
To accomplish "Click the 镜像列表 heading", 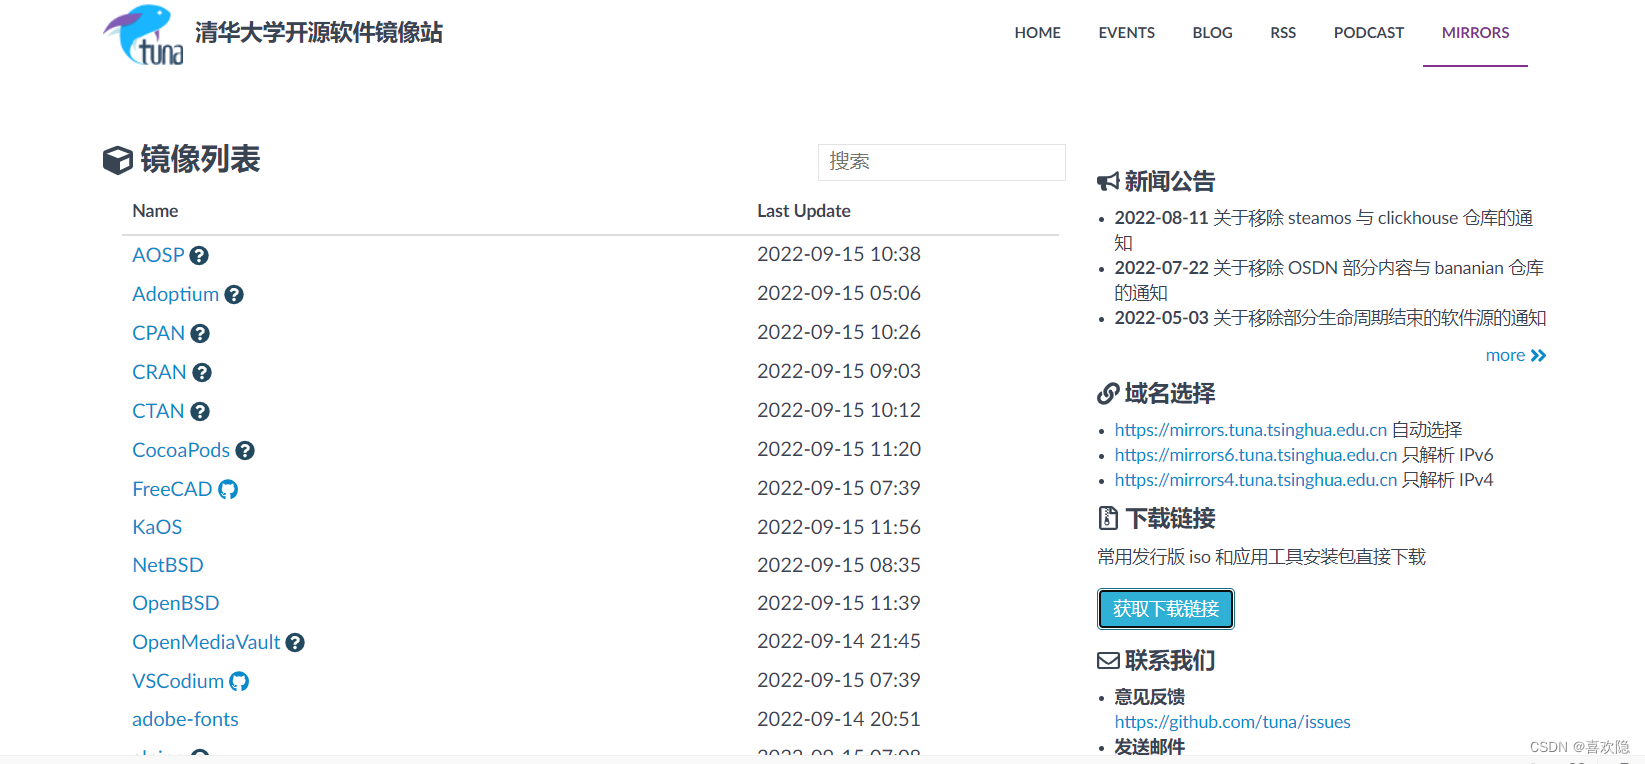I will [200, 160].
